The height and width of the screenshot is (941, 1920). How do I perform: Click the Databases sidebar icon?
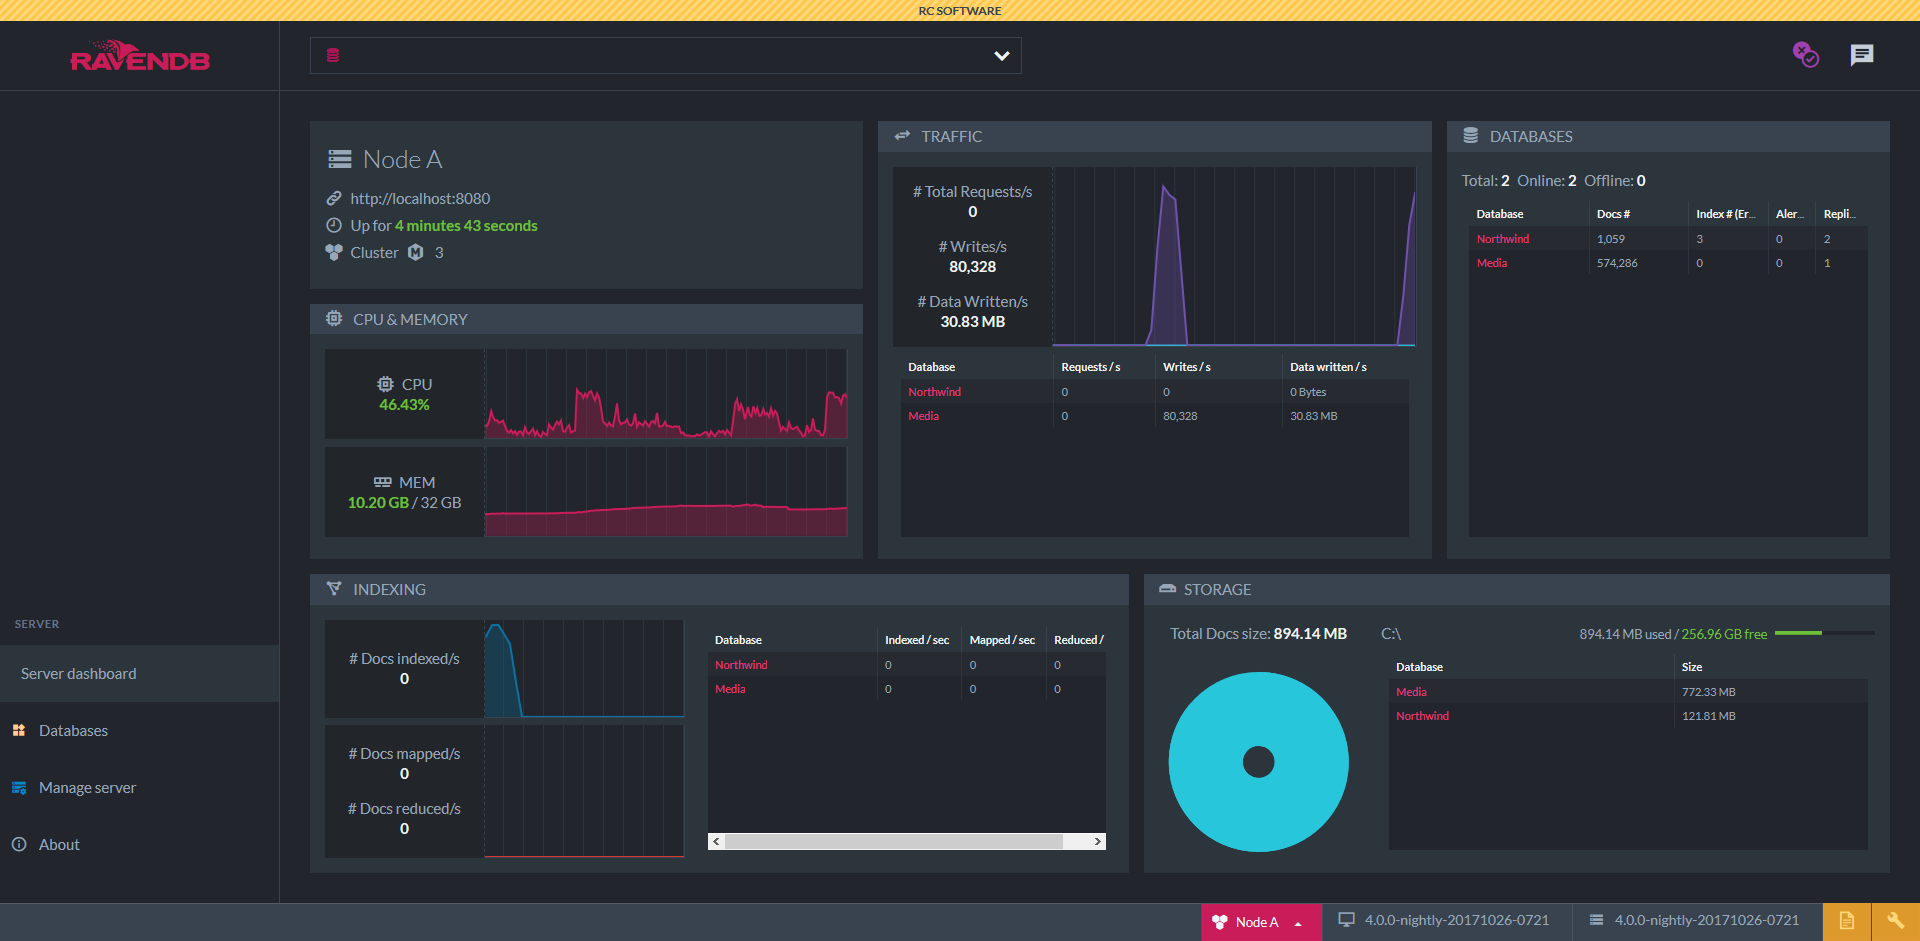pyautogui.click(x=19, y=730)
